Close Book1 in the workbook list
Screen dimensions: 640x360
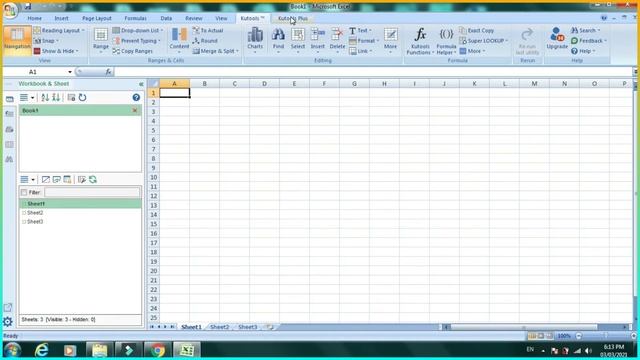135,111
